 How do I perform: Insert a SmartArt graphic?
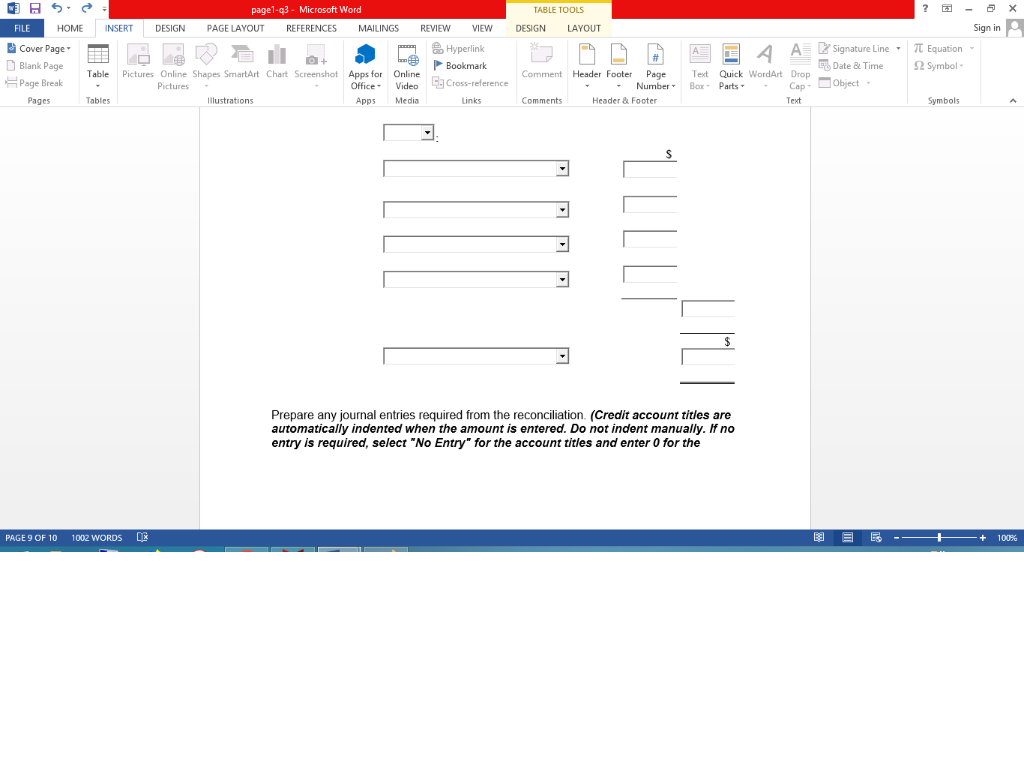pyautogui.click(x=242, y=62)
